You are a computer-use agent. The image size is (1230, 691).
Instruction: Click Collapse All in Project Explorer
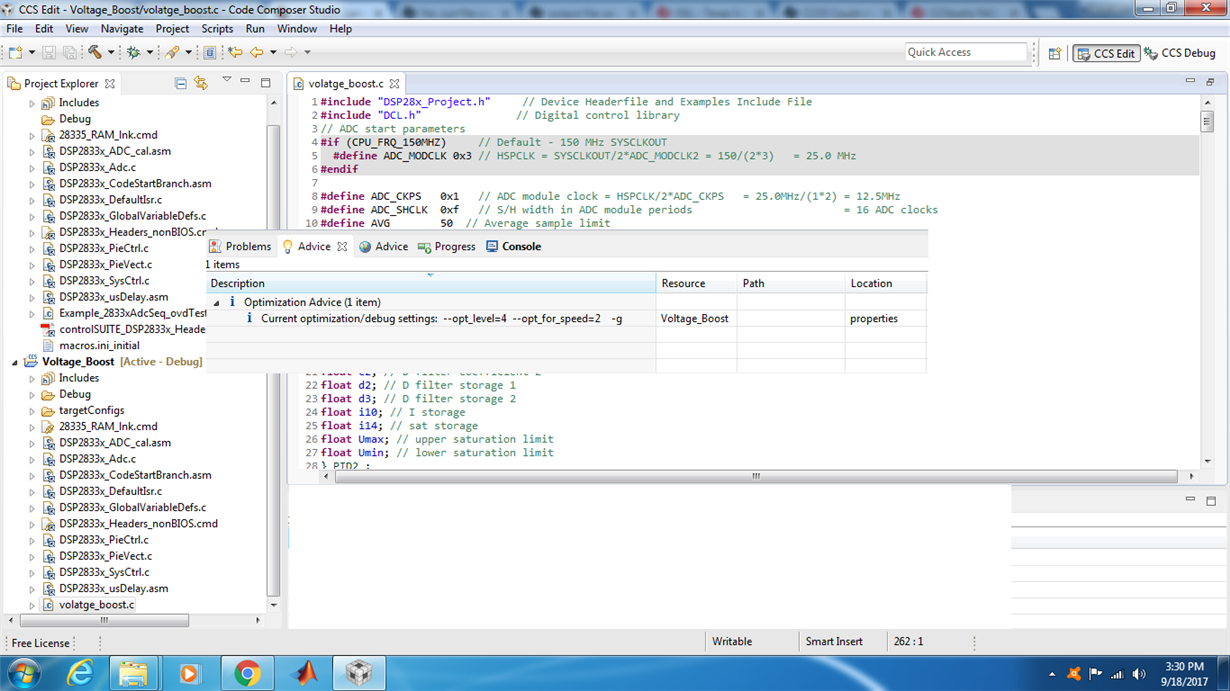[x=180, y=84]
